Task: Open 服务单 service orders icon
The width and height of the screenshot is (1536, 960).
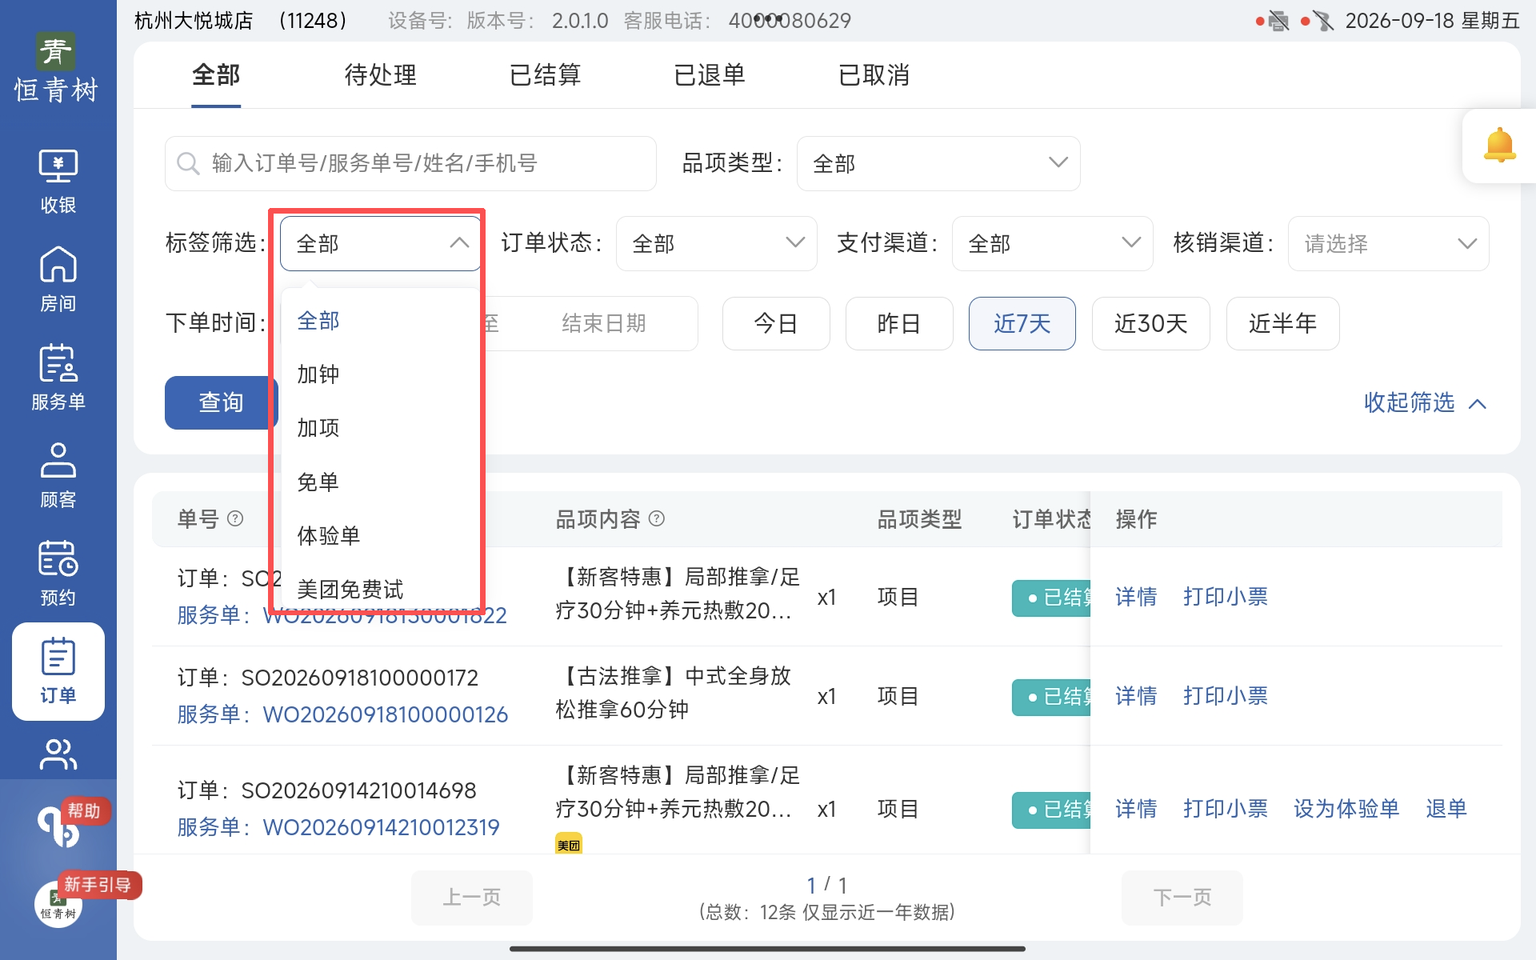Action: coord(58,377)
